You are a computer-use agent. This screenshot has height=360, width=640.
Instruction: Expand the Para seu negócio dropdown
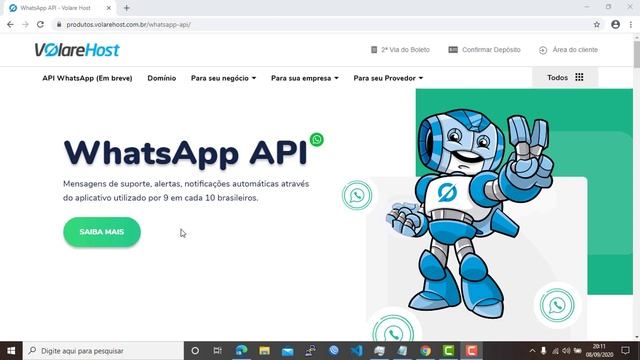pos(223,78)
